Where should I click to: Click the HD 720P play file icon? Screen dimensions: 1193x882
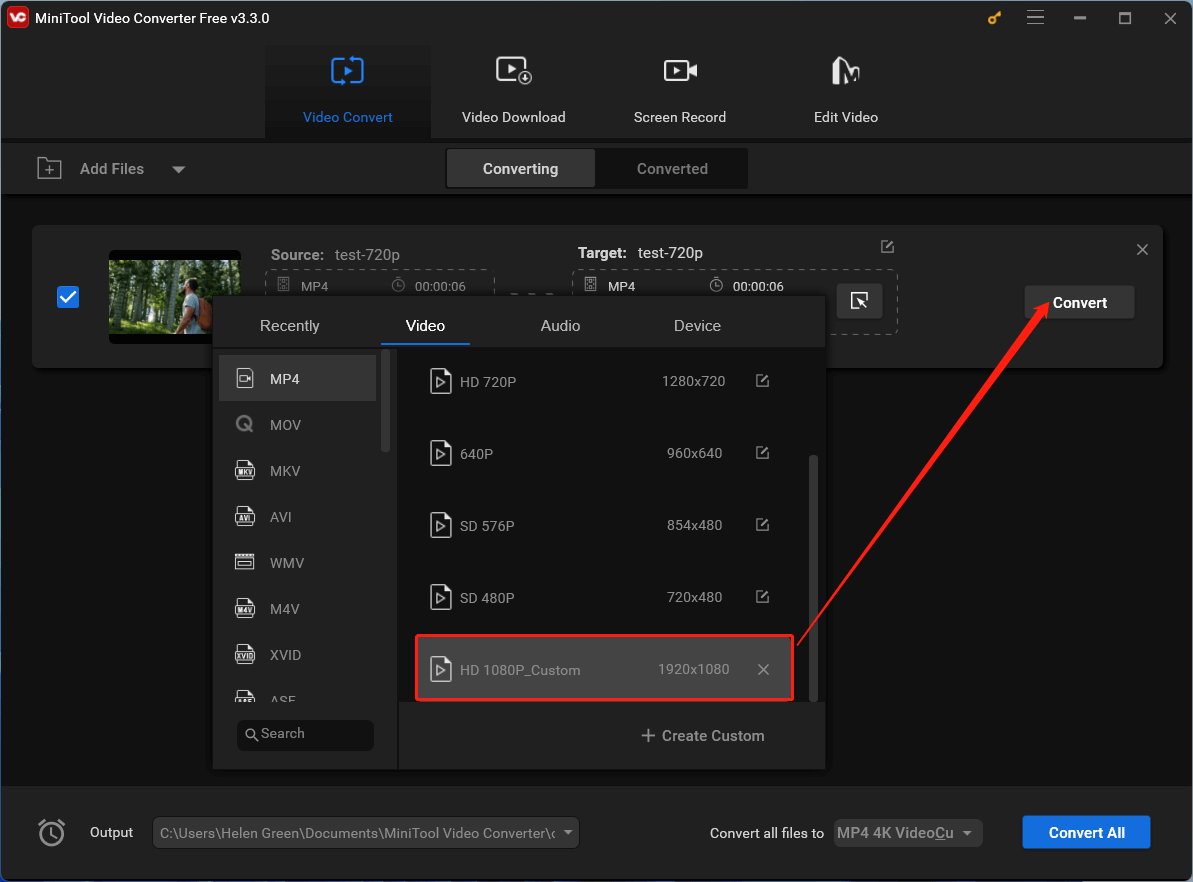click(x=441, y=381)
